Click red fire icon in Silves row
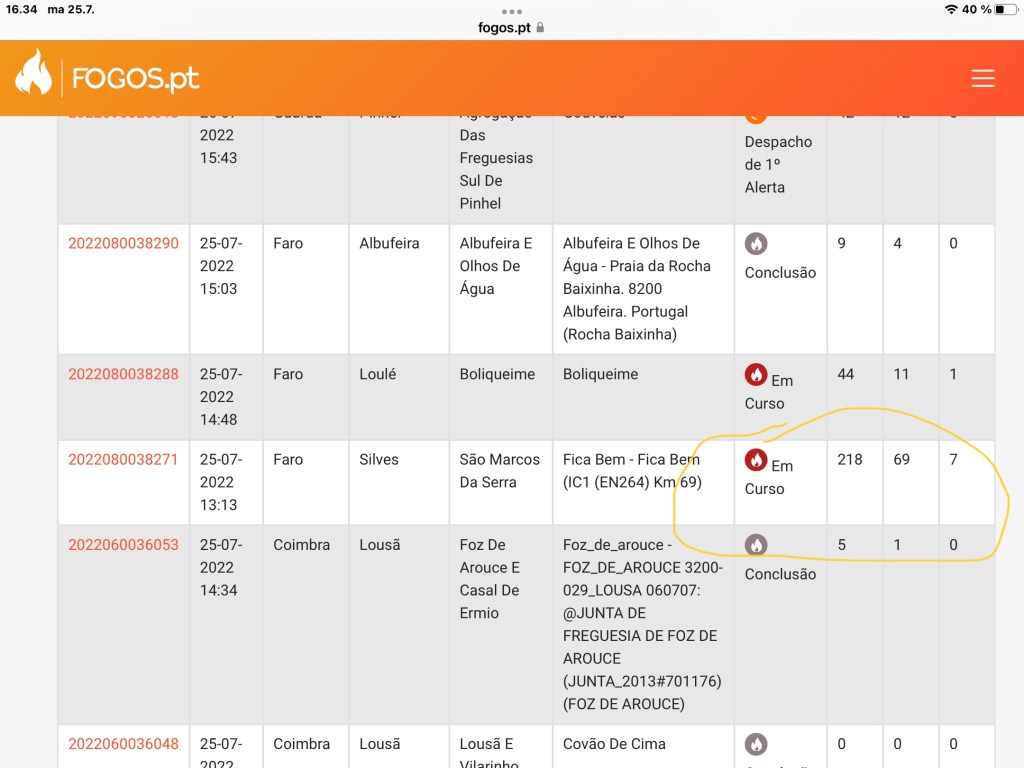 click(x=756, y=460)
